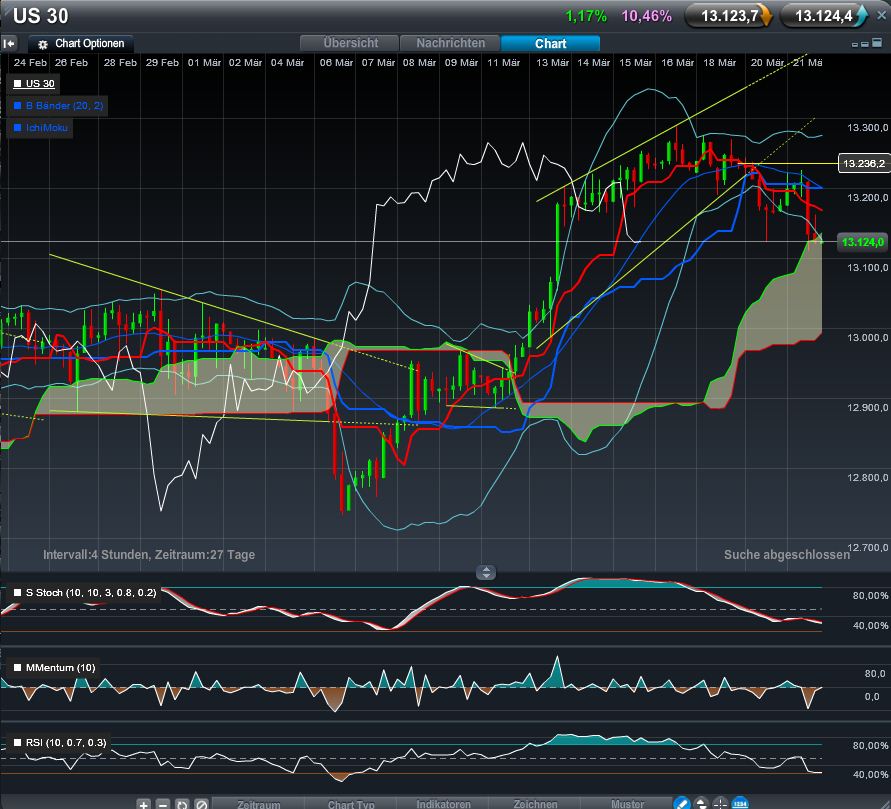Open the Chart Typ dropdown
This screenshot has width=891, height=809.
[351, 803]
